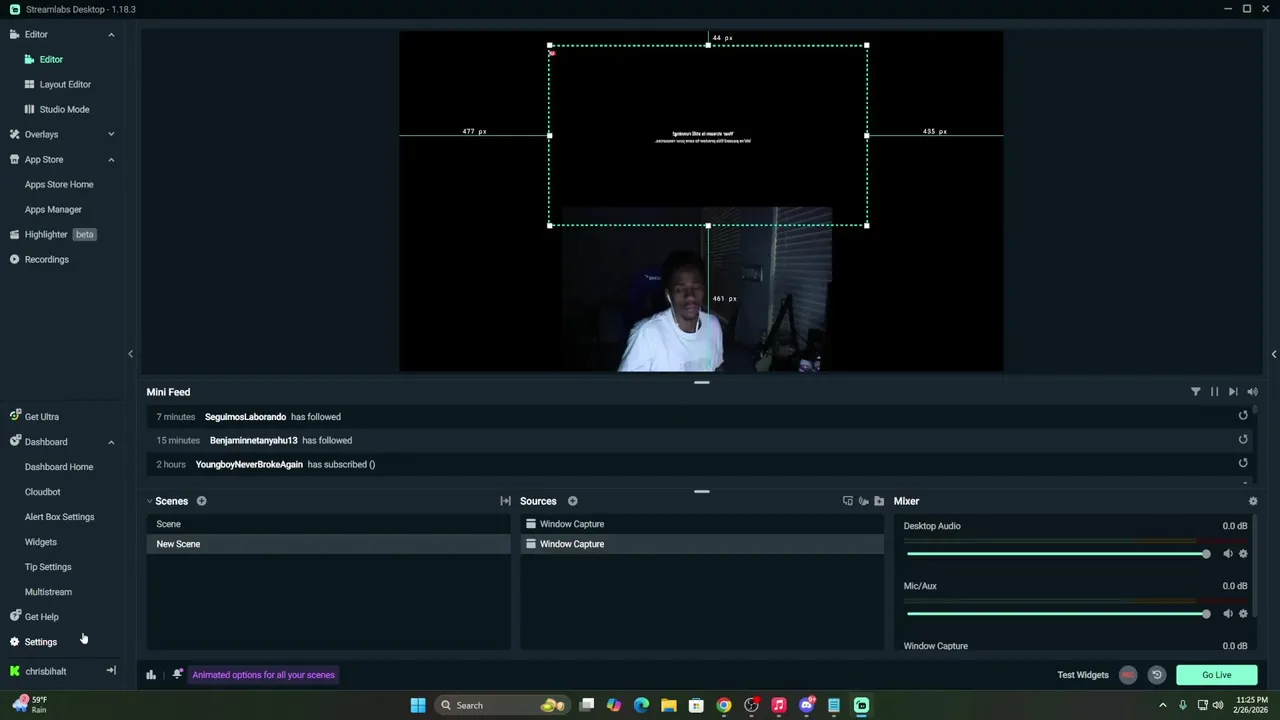Image resolution: width=1280 pixels, height=720 pixels.
Task: Adjust Desktop Audio volume slider
Action: coord(1057,554)
